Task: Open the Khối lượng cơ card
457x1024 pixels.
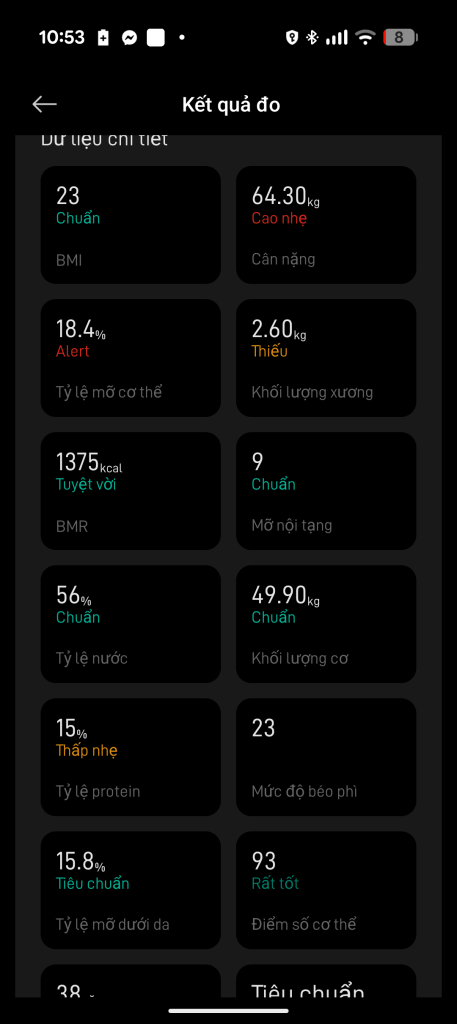Action: coord(326,624)
